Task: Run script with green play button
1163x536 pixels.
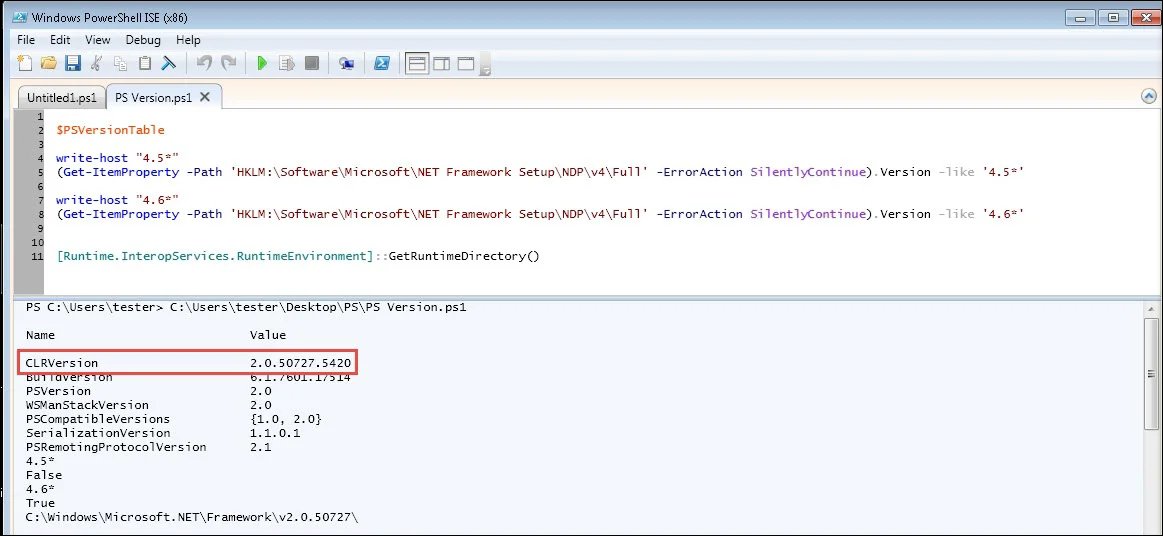Action: 261,64
